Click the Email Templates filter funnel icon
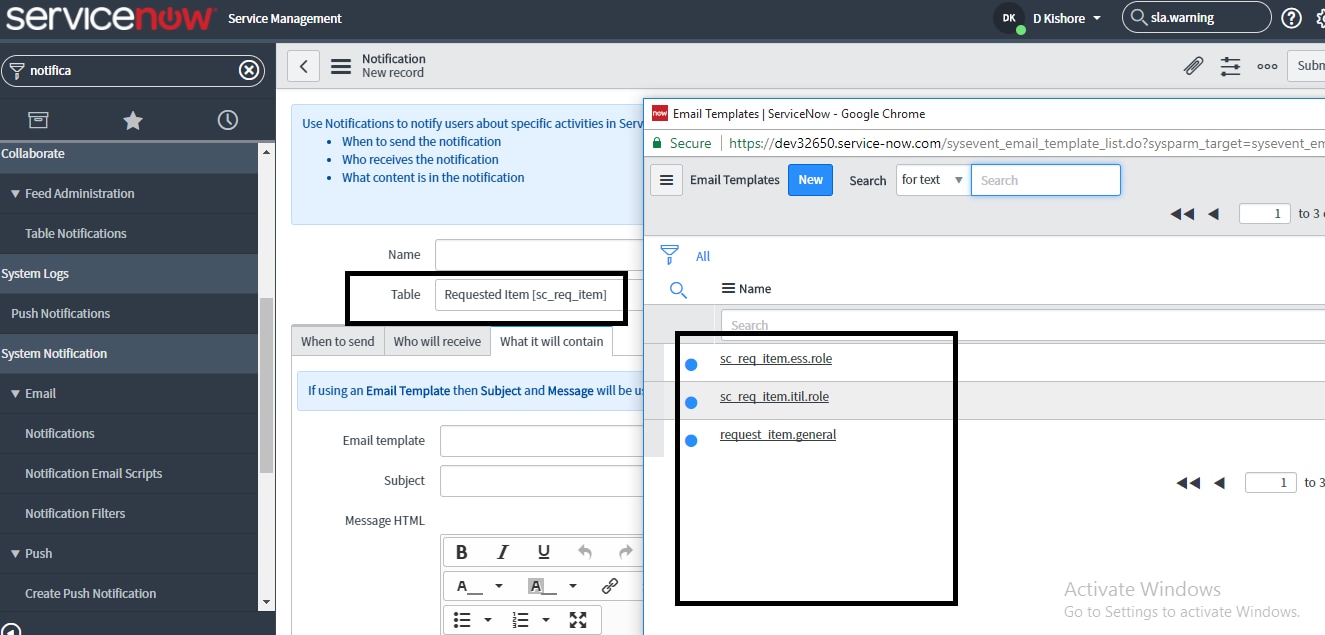This screenshot has height=635, width=1325. pyautogui.click(x=670, y=255)
